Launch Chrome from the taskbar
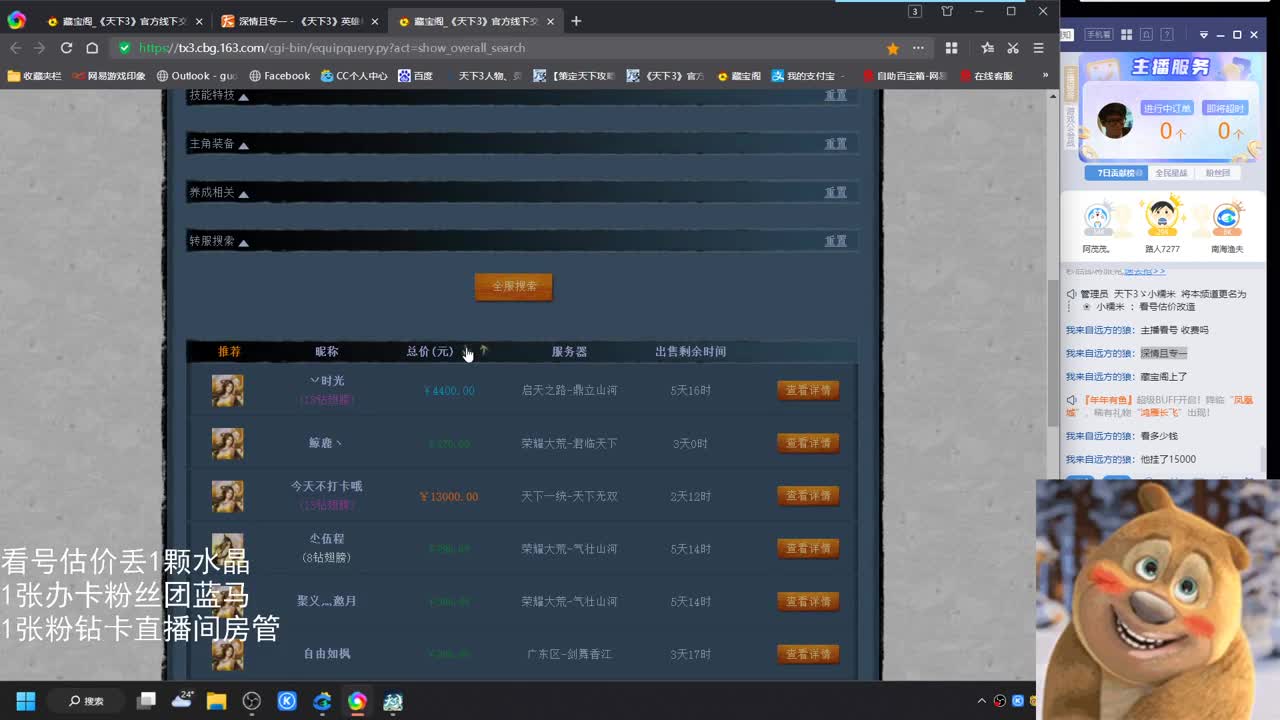1280x720 pixels. [x=357, y=701]
